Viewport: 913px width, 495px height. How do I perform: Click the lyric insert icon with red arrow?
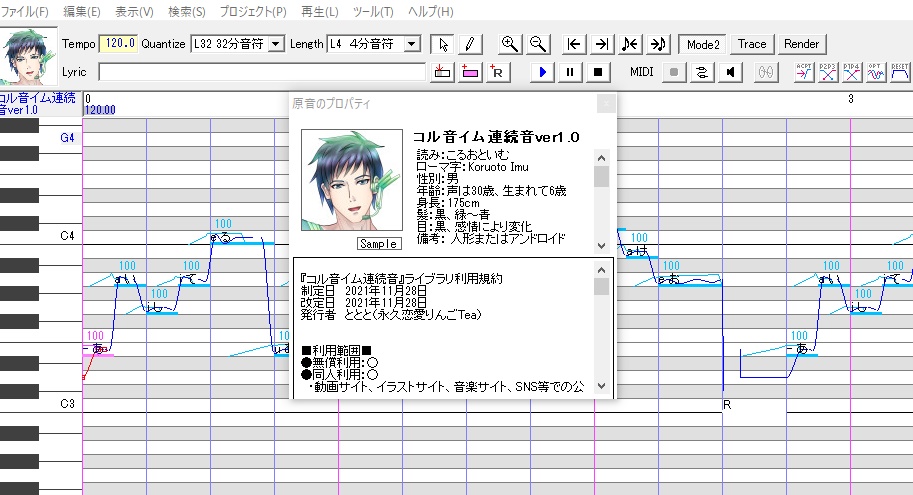pyautogui.click(x=443, y=72)
